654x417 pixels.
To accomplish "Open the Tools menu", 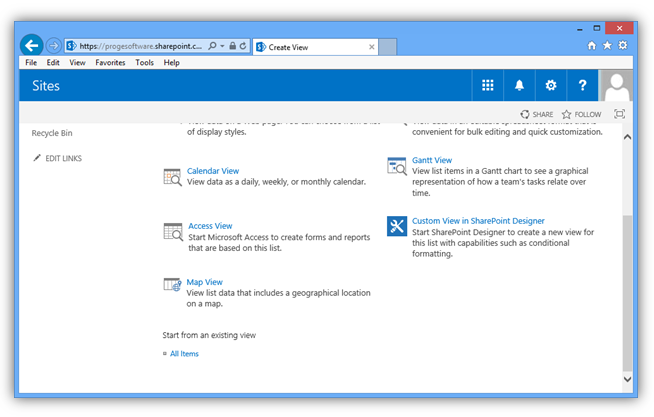I will pos(144,63).
